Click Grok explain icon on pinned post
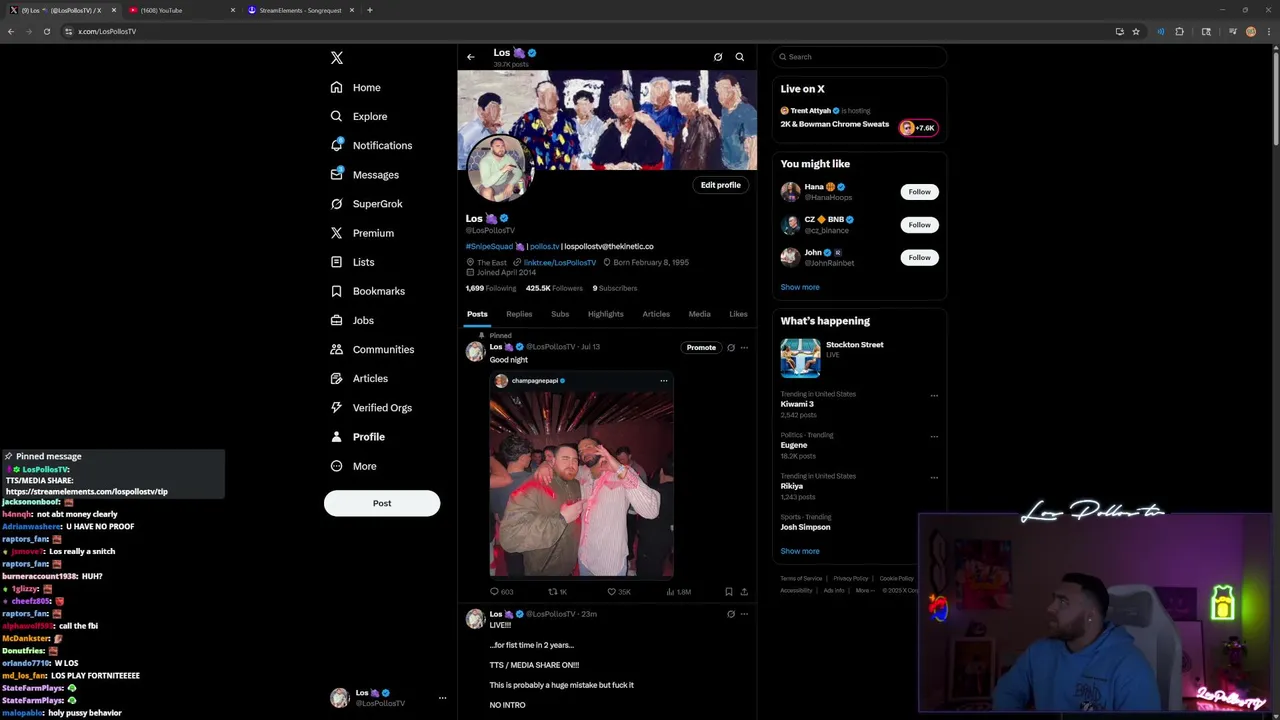1280x720 pixels. point(731,348)
